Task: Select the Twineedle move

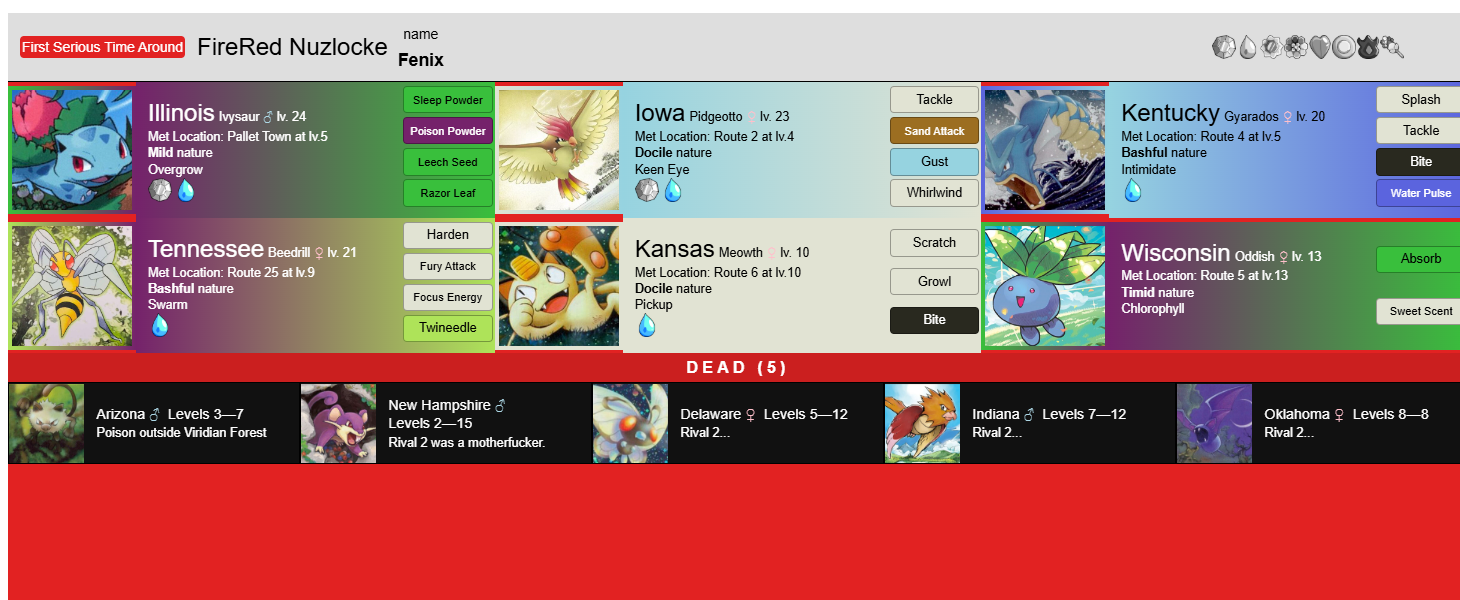Action: (448, 328)
